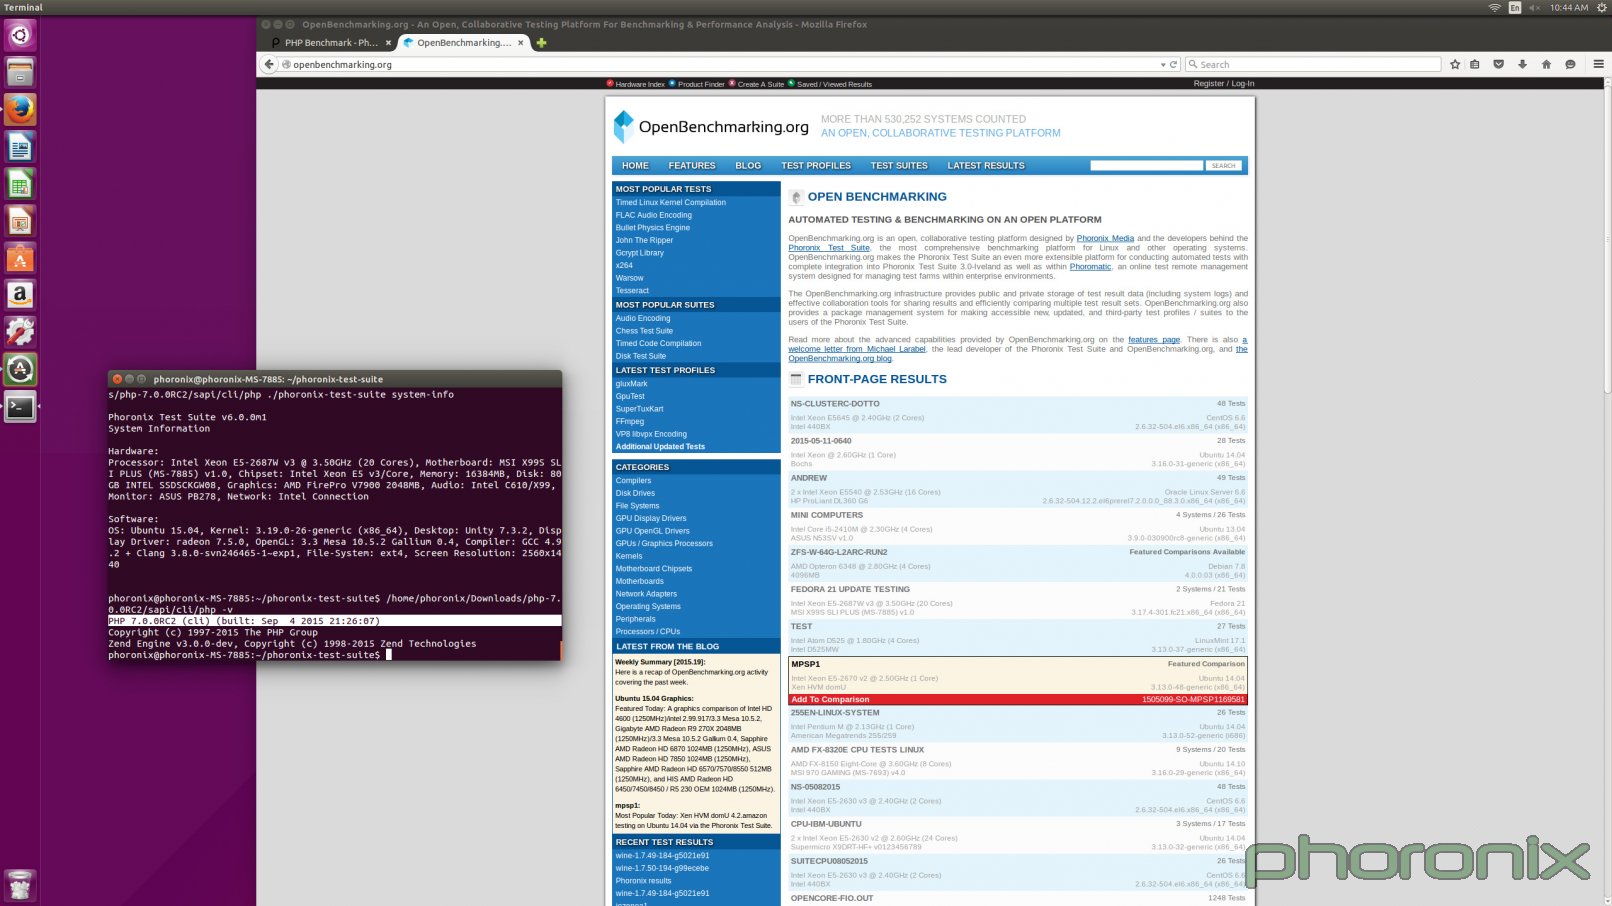Screen dimensions: 1612x906
Task: Click Register / Log-In link
Action: (1223, 84)
